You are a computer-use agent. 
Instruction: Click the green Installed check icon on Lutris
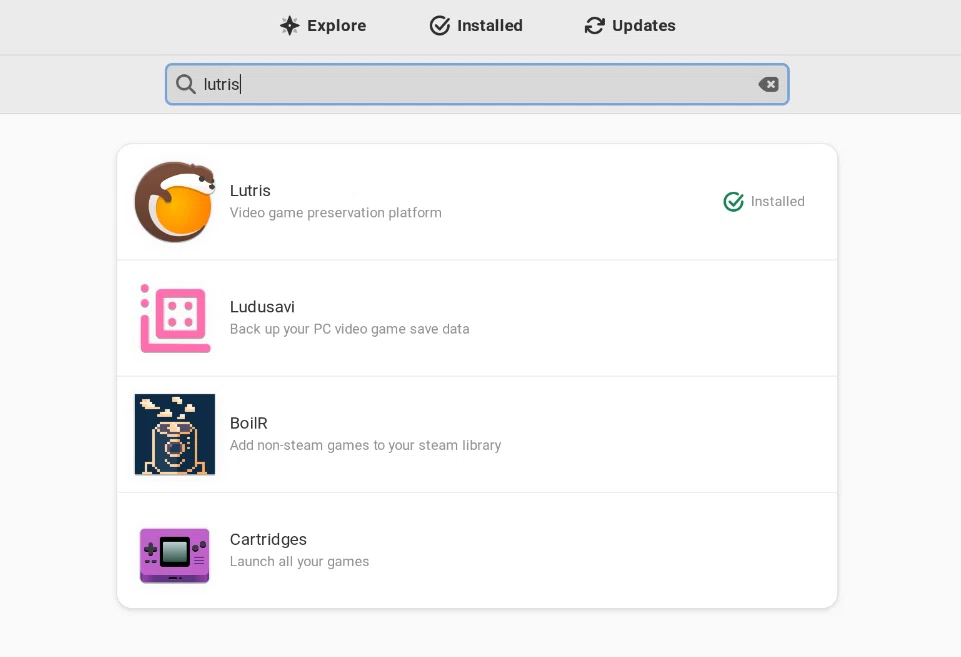point(733,202)
